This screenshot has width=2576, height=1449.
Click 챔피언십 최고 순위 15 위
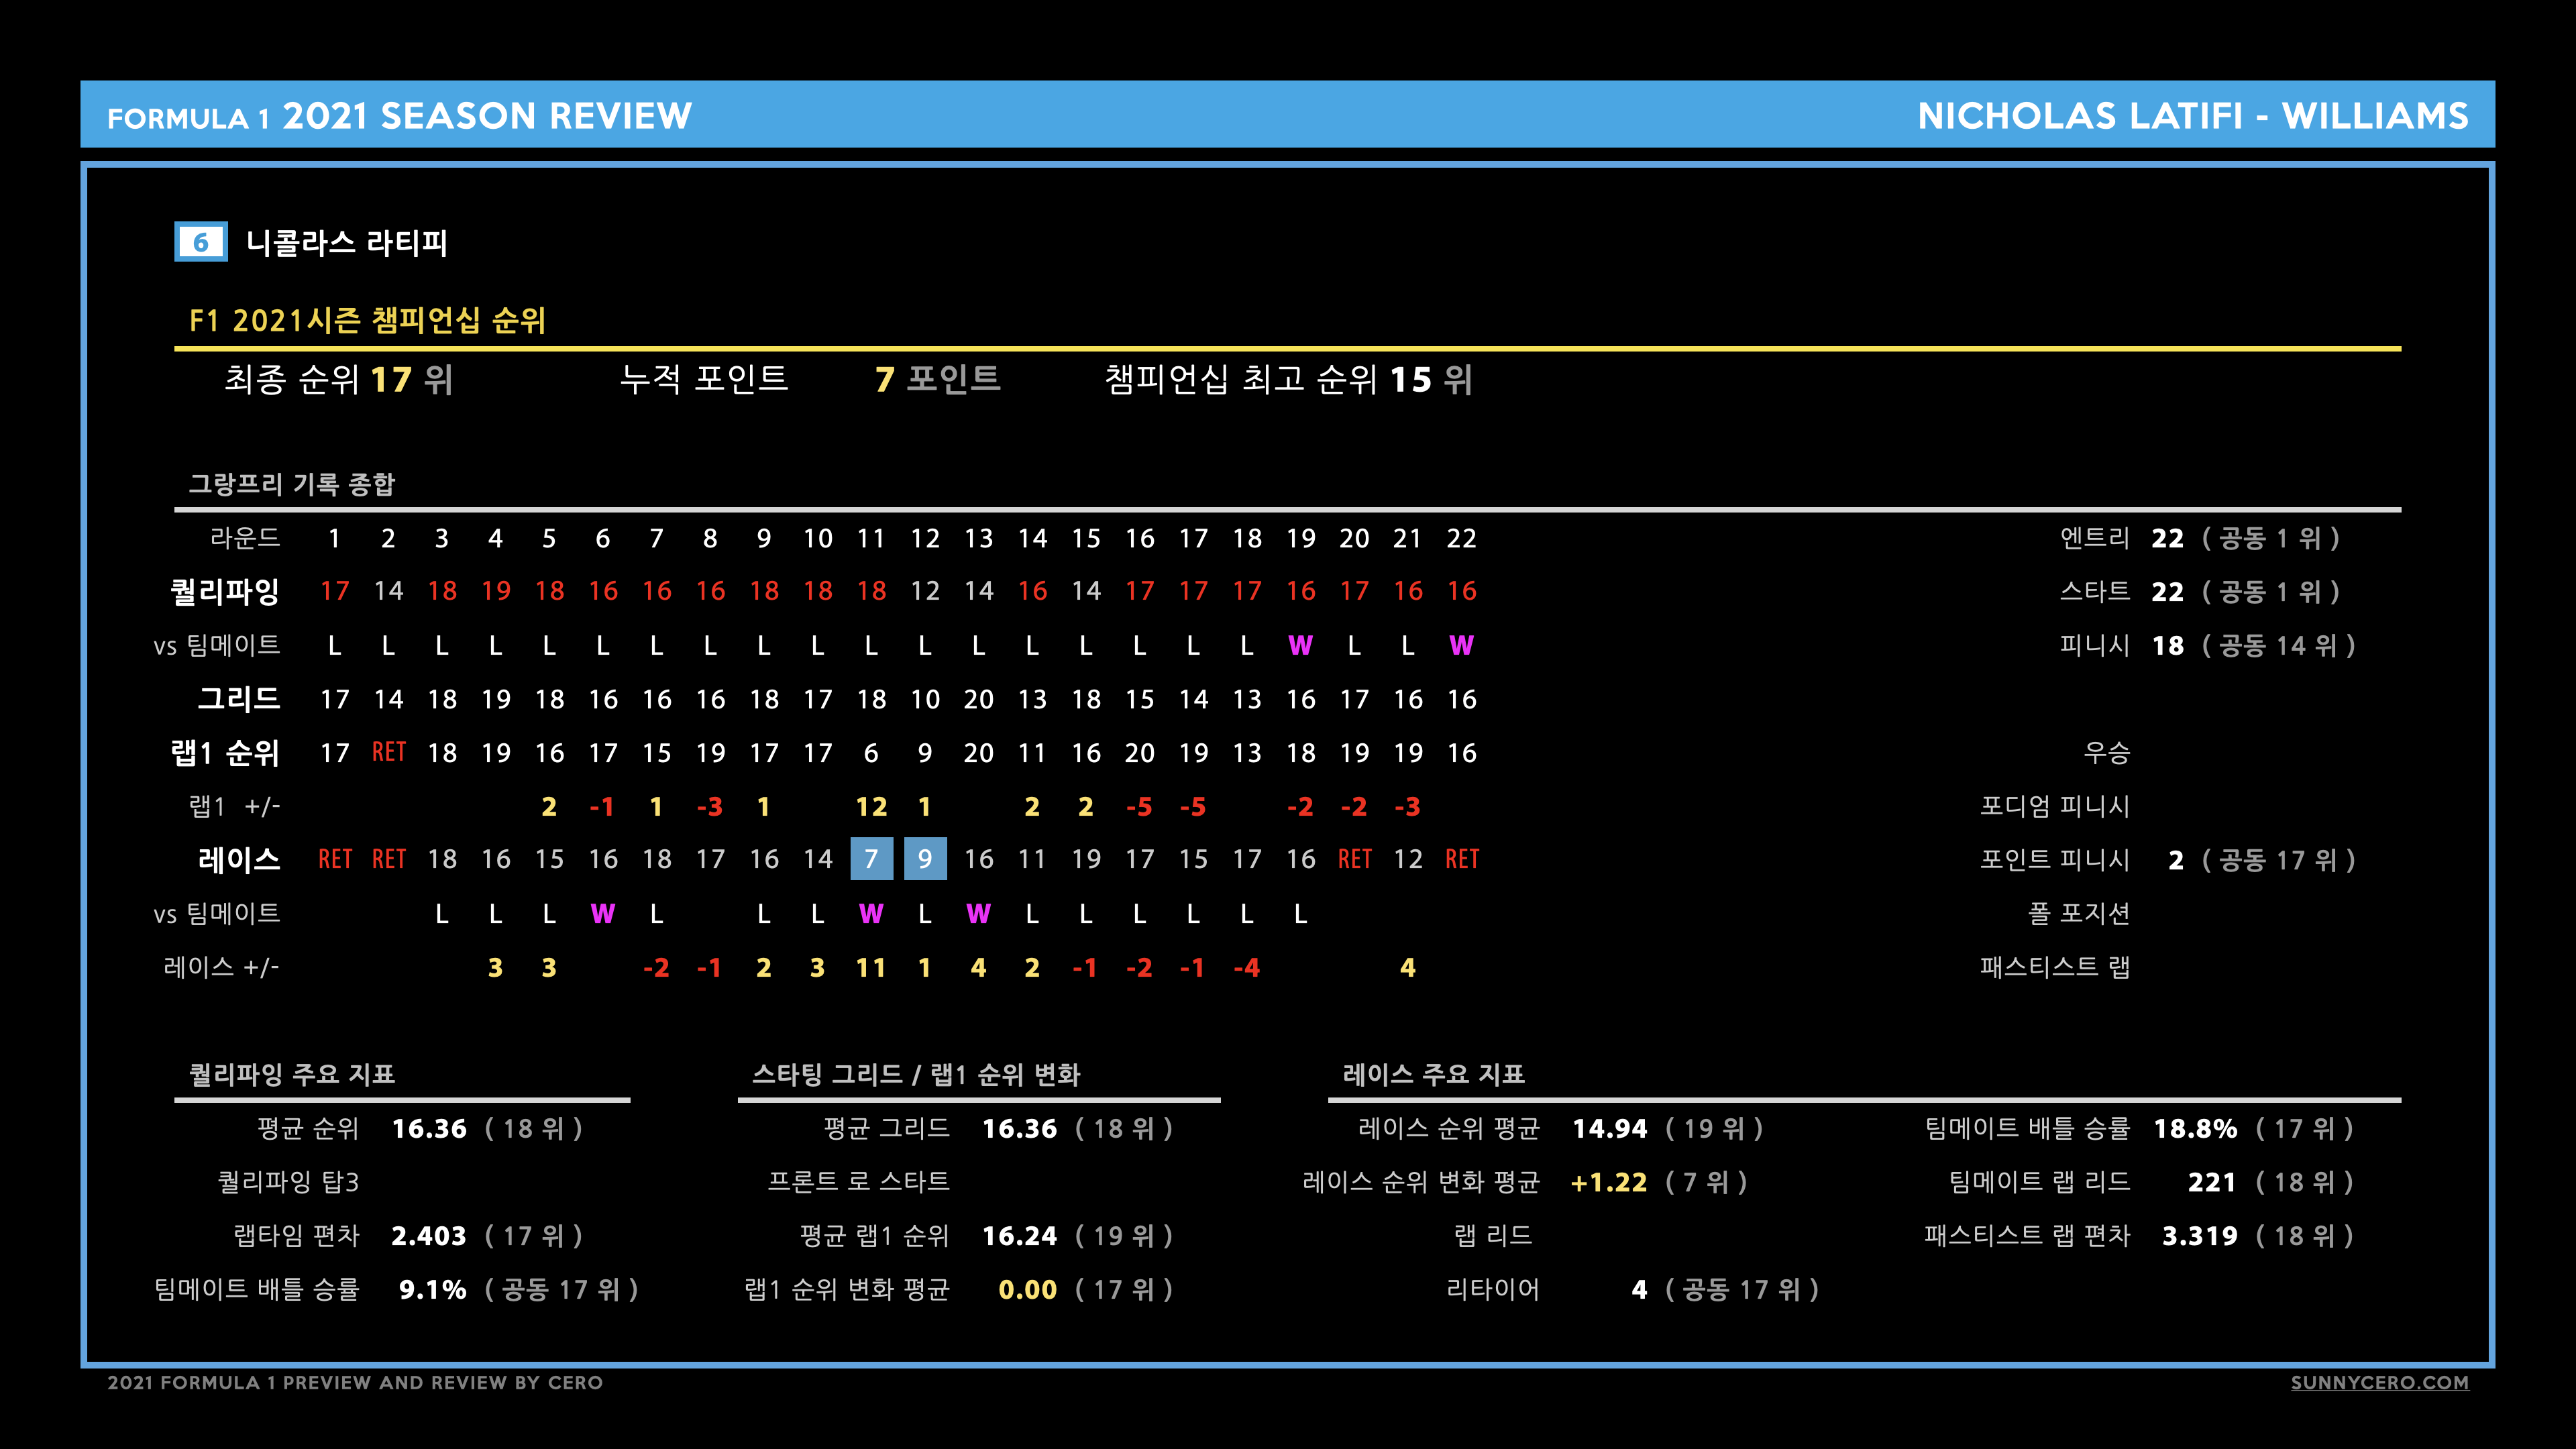click(x=1288, y=379)
